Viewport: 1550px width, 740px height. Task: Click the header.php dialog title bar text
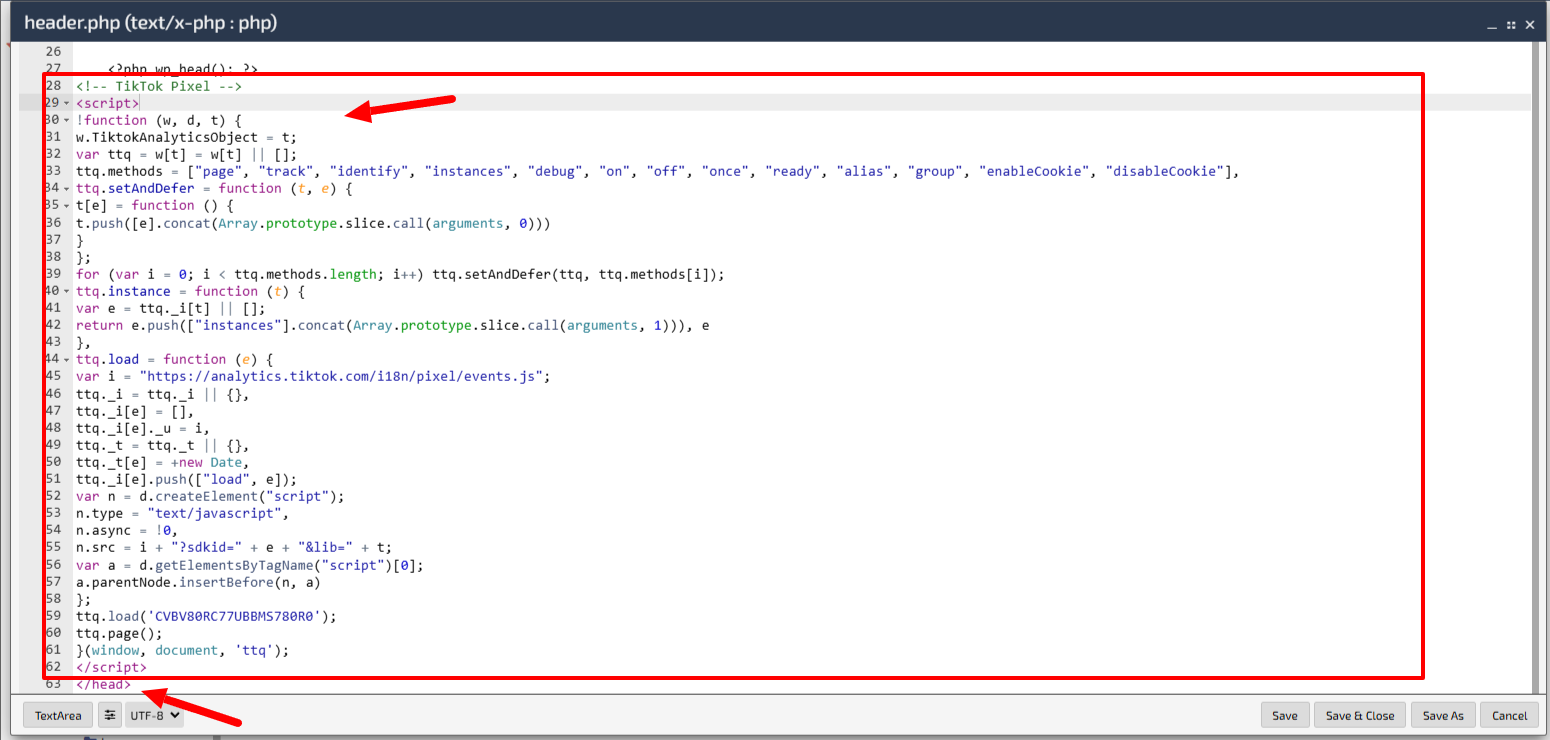(x=151, y=22)
